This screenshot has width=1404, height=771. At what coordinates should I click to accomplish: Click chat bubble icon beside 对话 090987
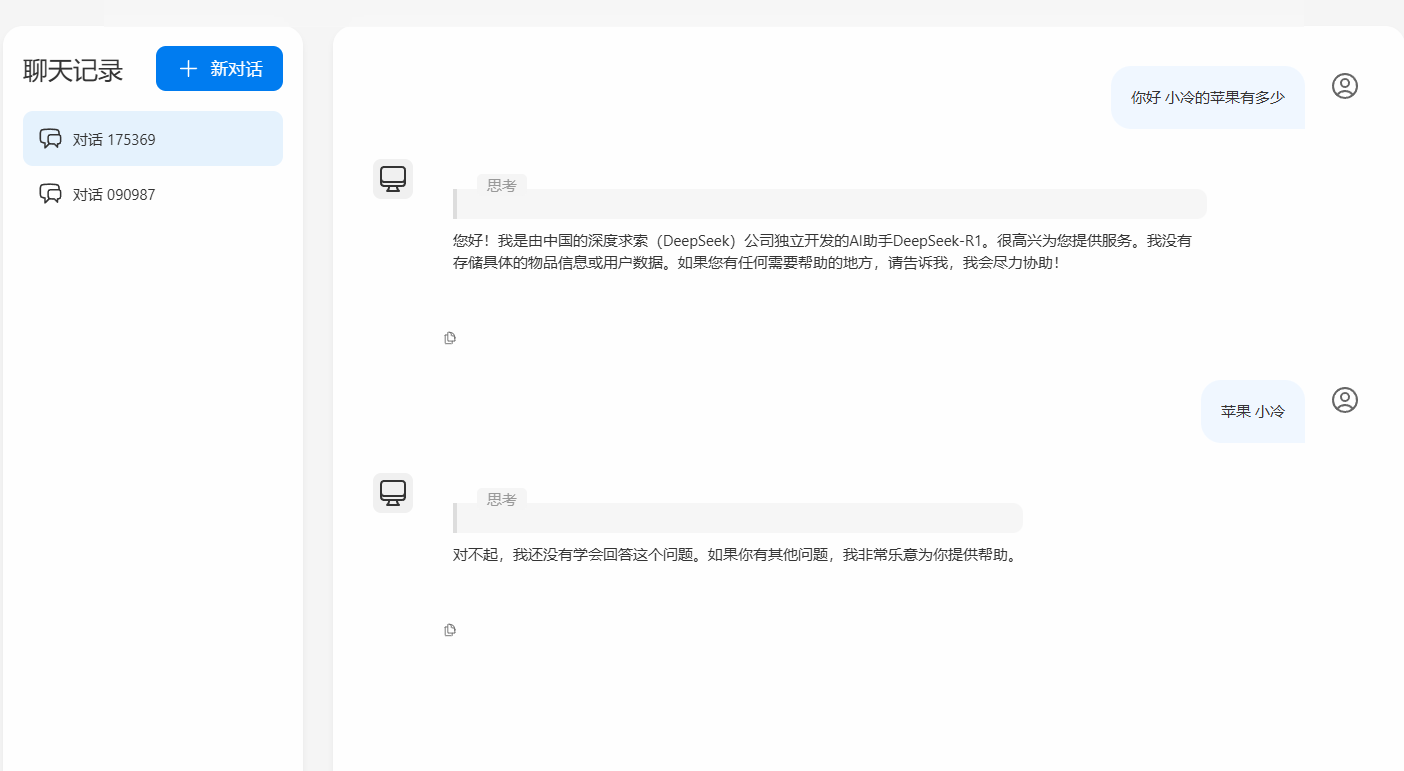tap(50, 194)
